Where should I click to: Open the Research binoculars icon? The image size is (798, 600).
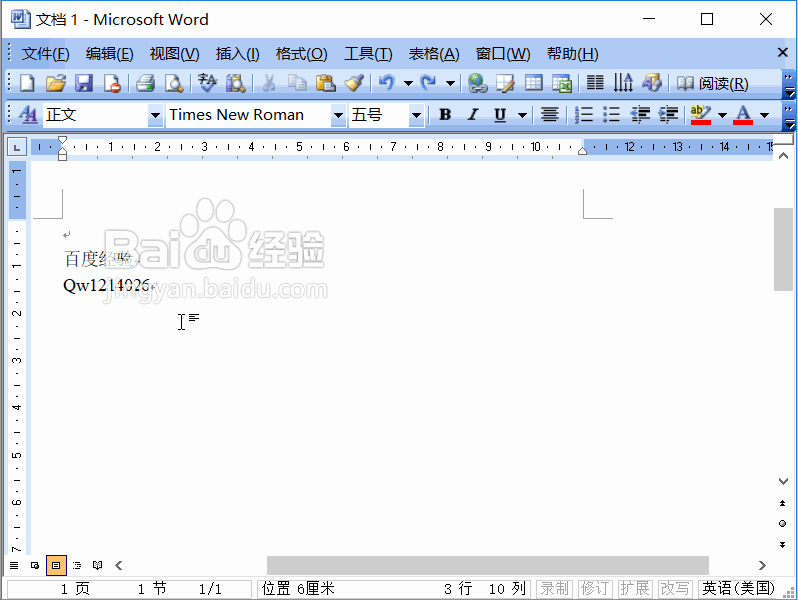[x=236, y=83]
